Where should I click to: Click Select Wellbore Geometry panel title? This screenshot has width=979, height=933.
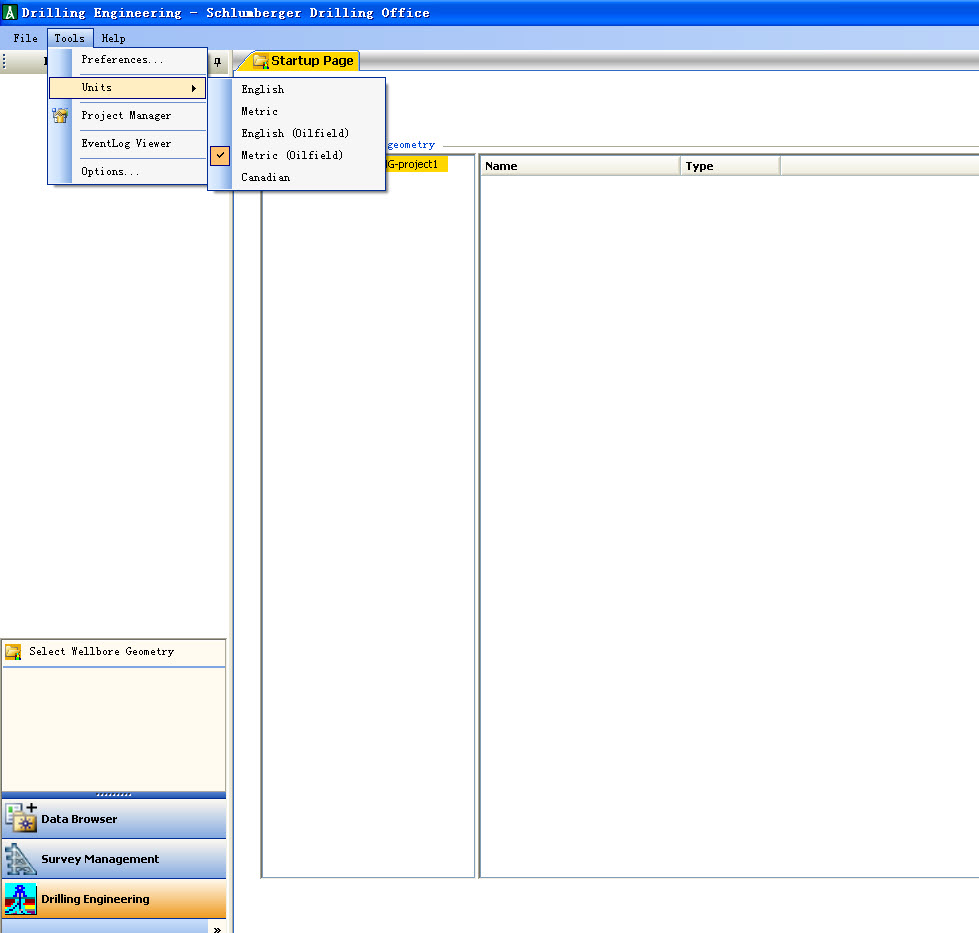click(x=102, y=651)
